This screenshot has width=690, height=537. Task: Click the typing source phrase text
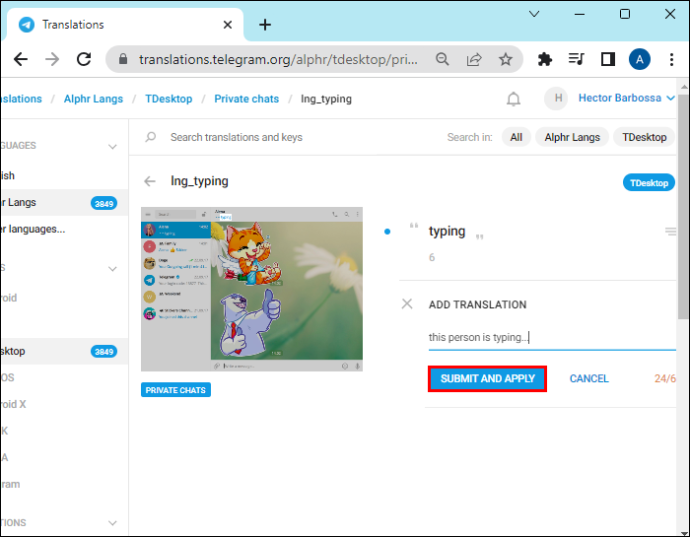pyautogui.click(x=447, y=232)
